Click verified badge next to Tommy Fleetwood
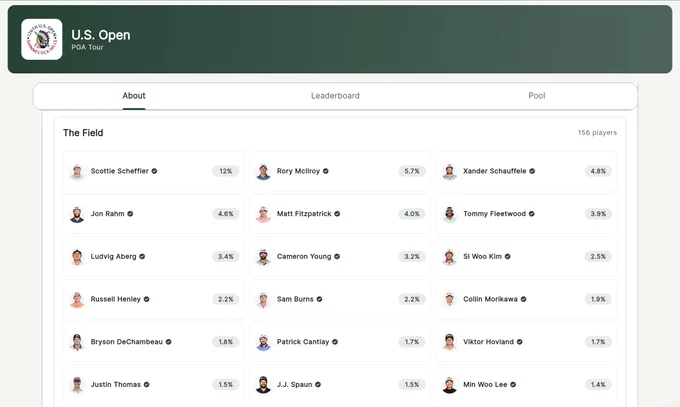 pos(532,213)
